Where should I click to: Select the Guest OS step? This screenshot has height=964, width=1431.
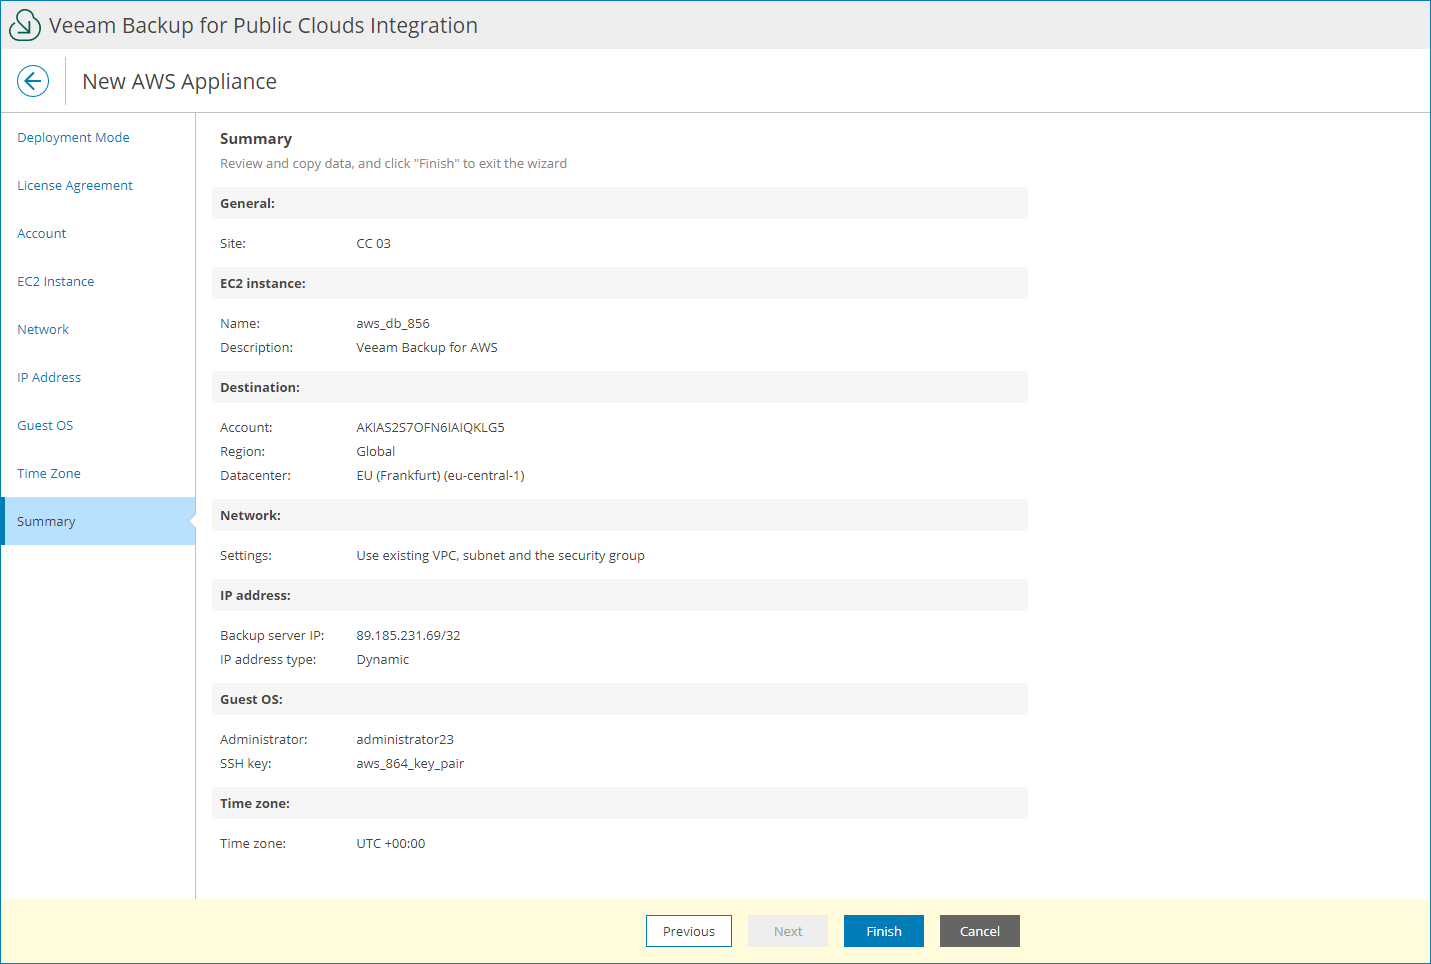point(45,425)
